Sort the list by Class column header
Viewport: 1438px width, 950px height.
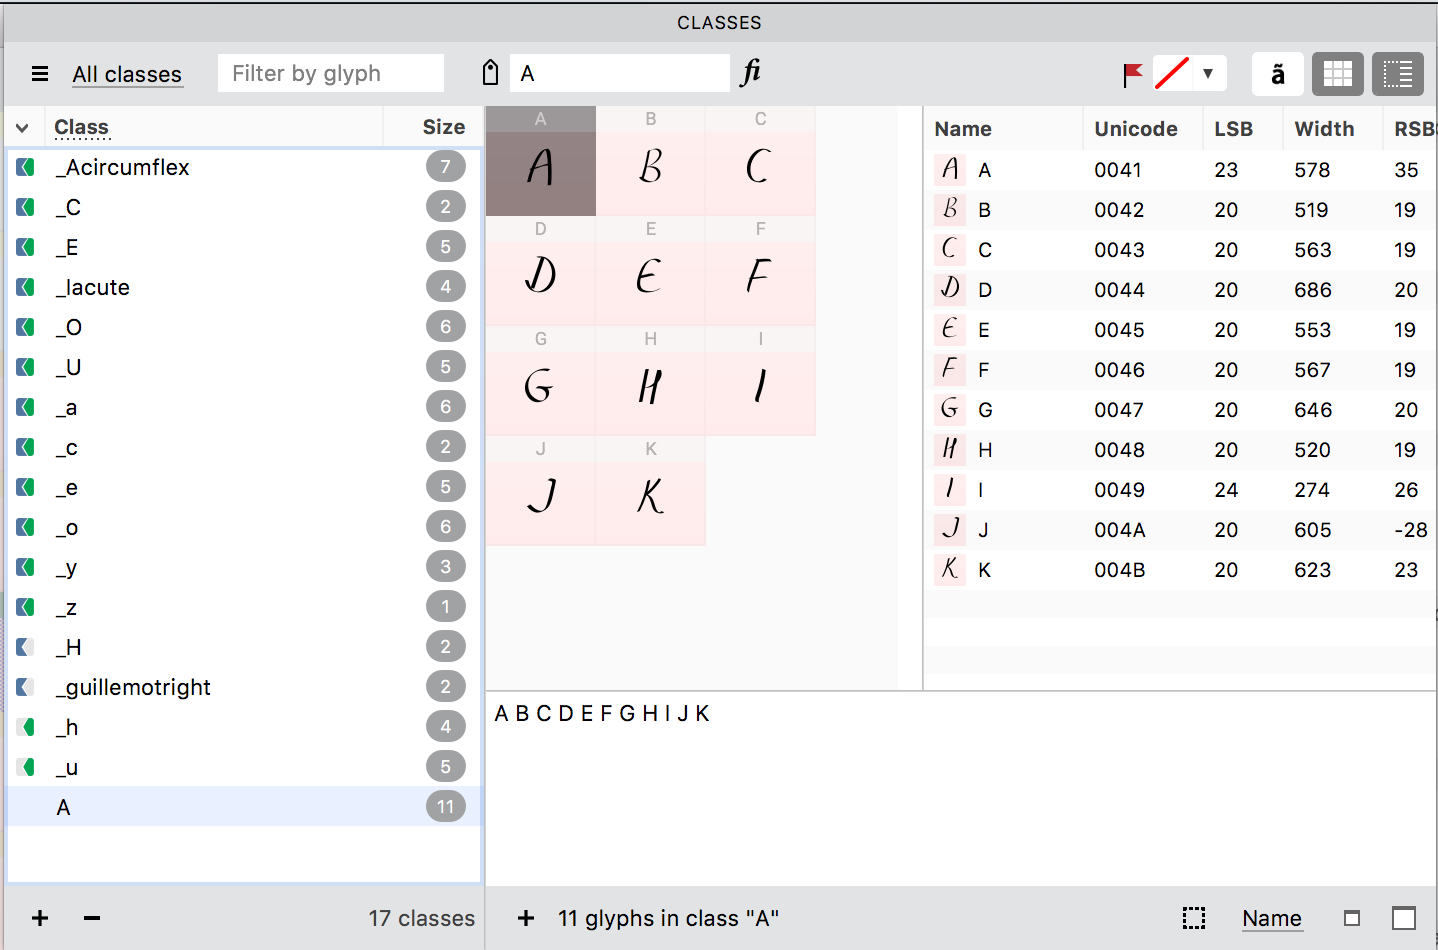point(81,127)
